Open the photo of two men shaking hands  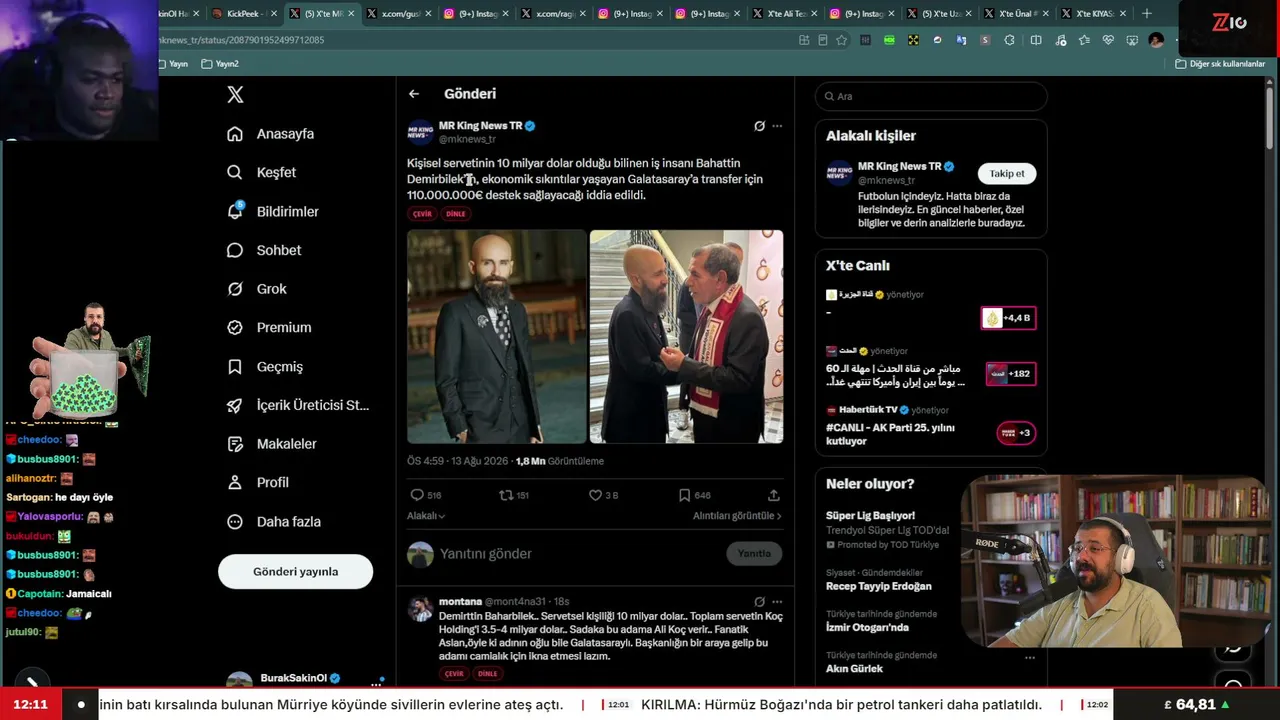tap(686, 336)
